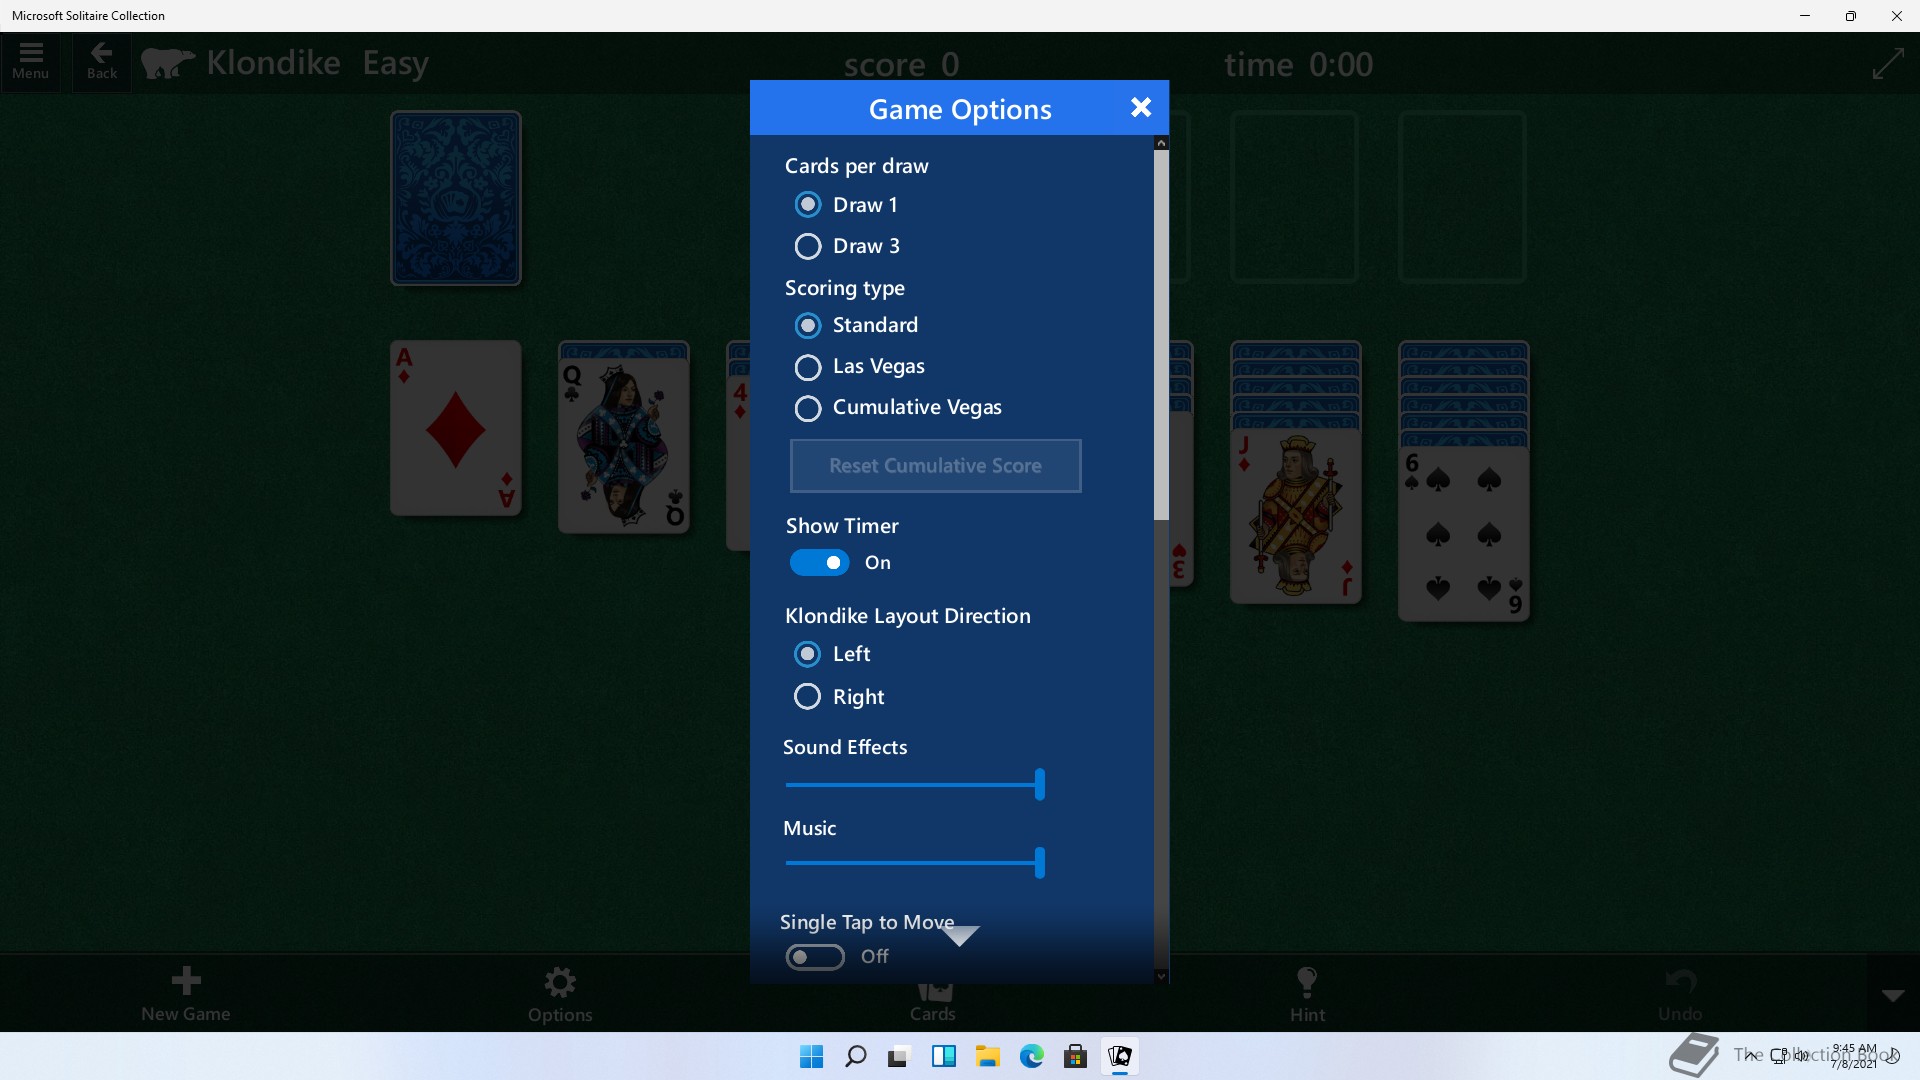
Task: Click the scrollbar up arrow in options
Action: click(x=1161, y=143)
